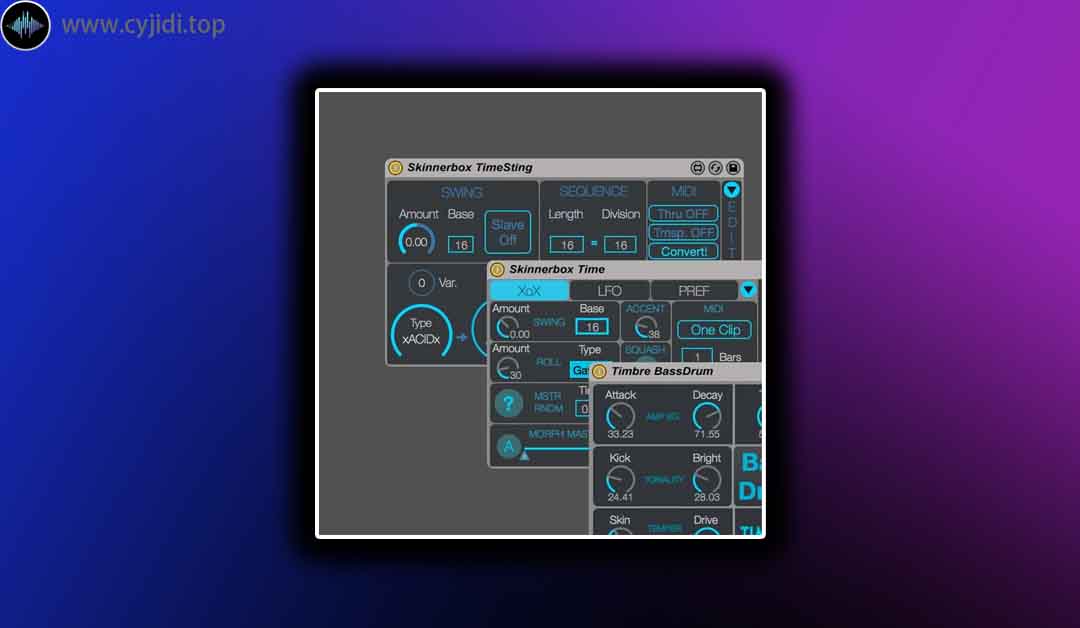Click the TimeSting Swing Base 16 box
This screenshot has width=1080, height=628.
(x=461, y=244)
